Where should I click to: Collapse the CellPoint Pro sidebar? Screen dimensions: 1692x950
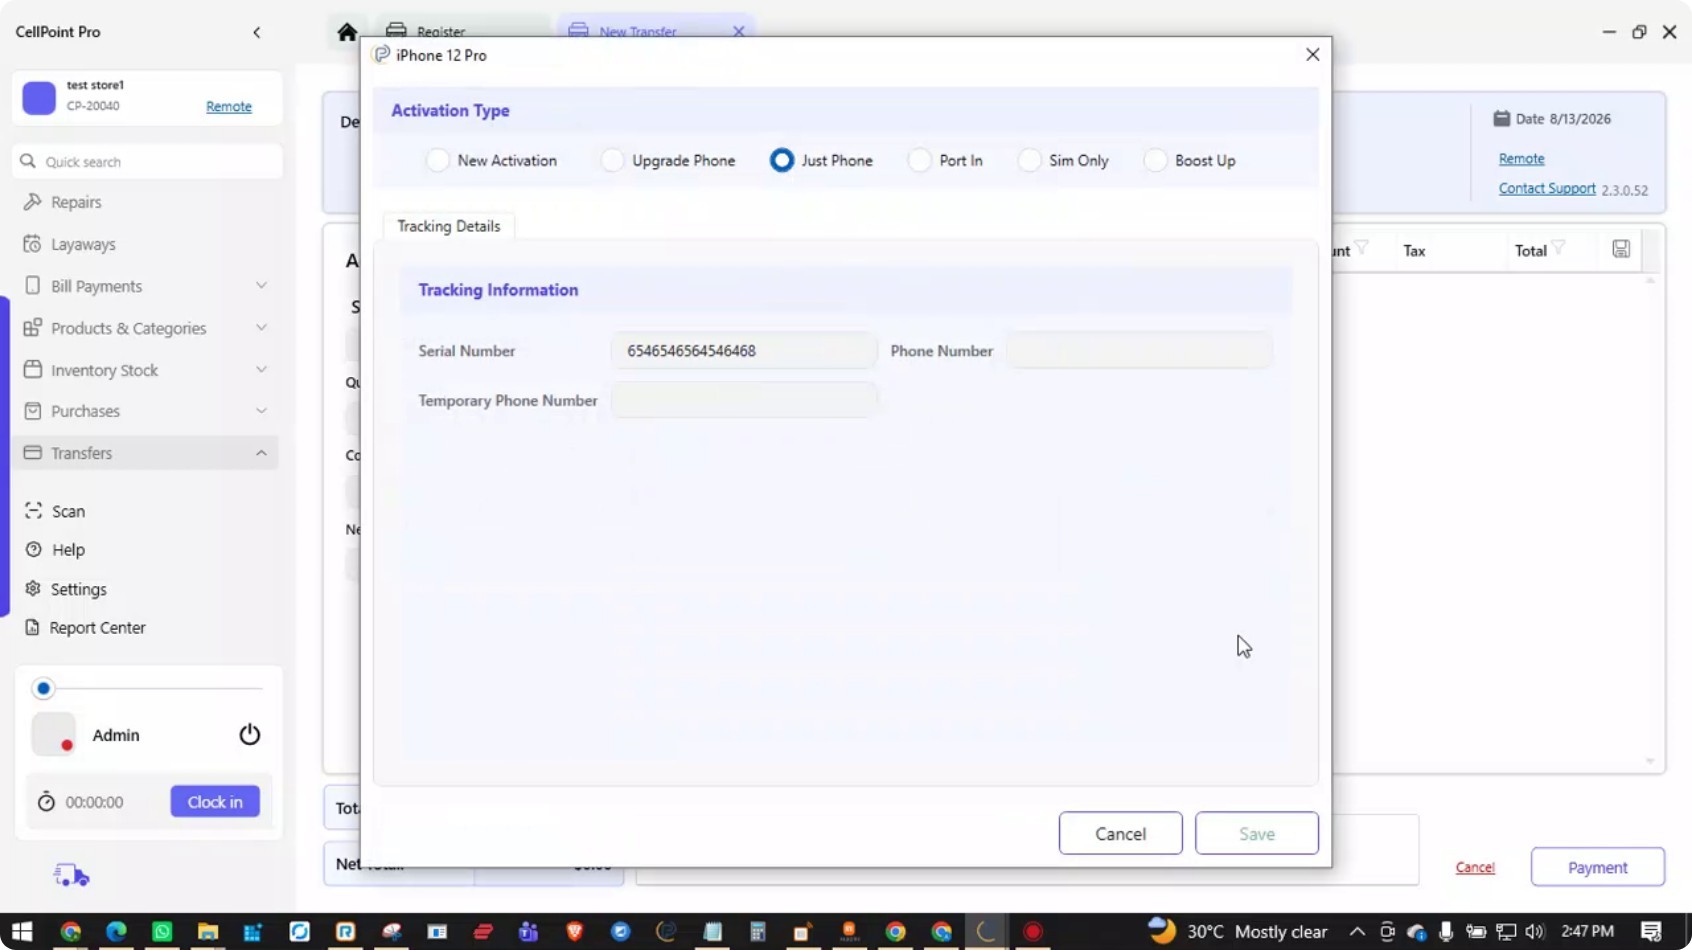pyautogui.click(x=257, y=32)
